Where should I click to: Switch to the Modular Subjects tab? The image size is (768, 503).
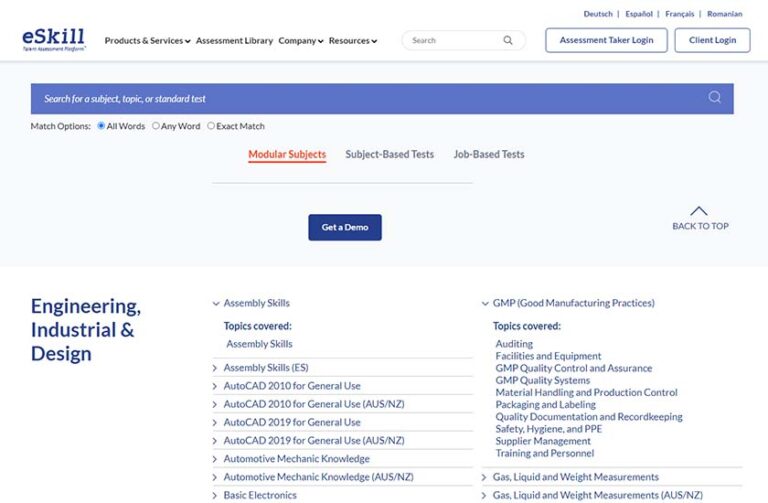point(287,154)
